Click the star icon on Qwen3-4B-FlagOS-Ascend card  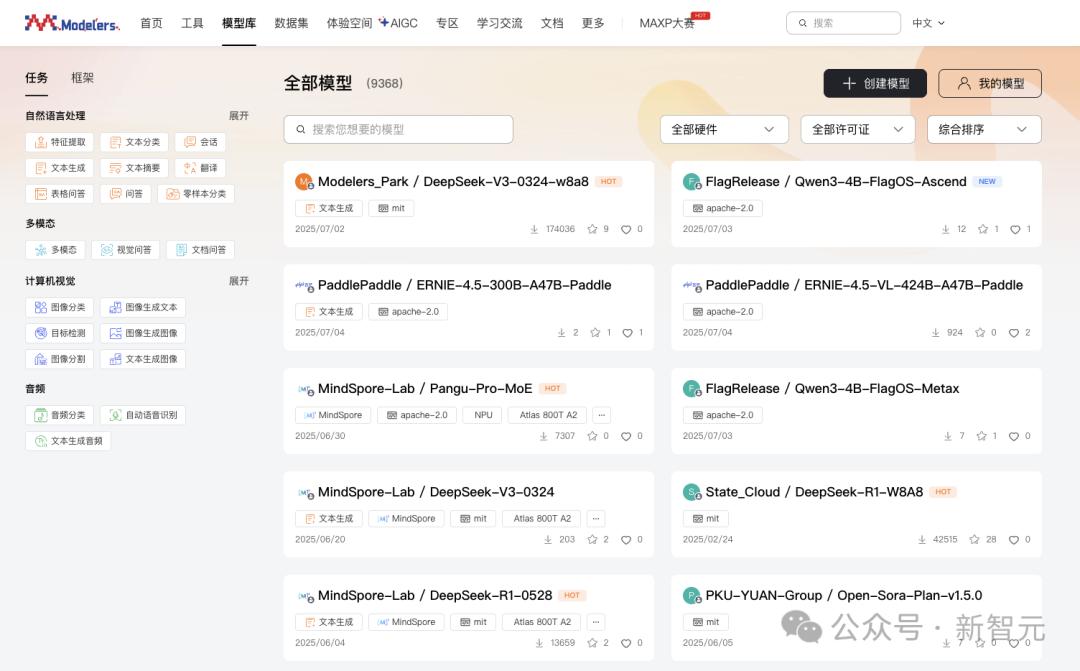tap(983, 229)
